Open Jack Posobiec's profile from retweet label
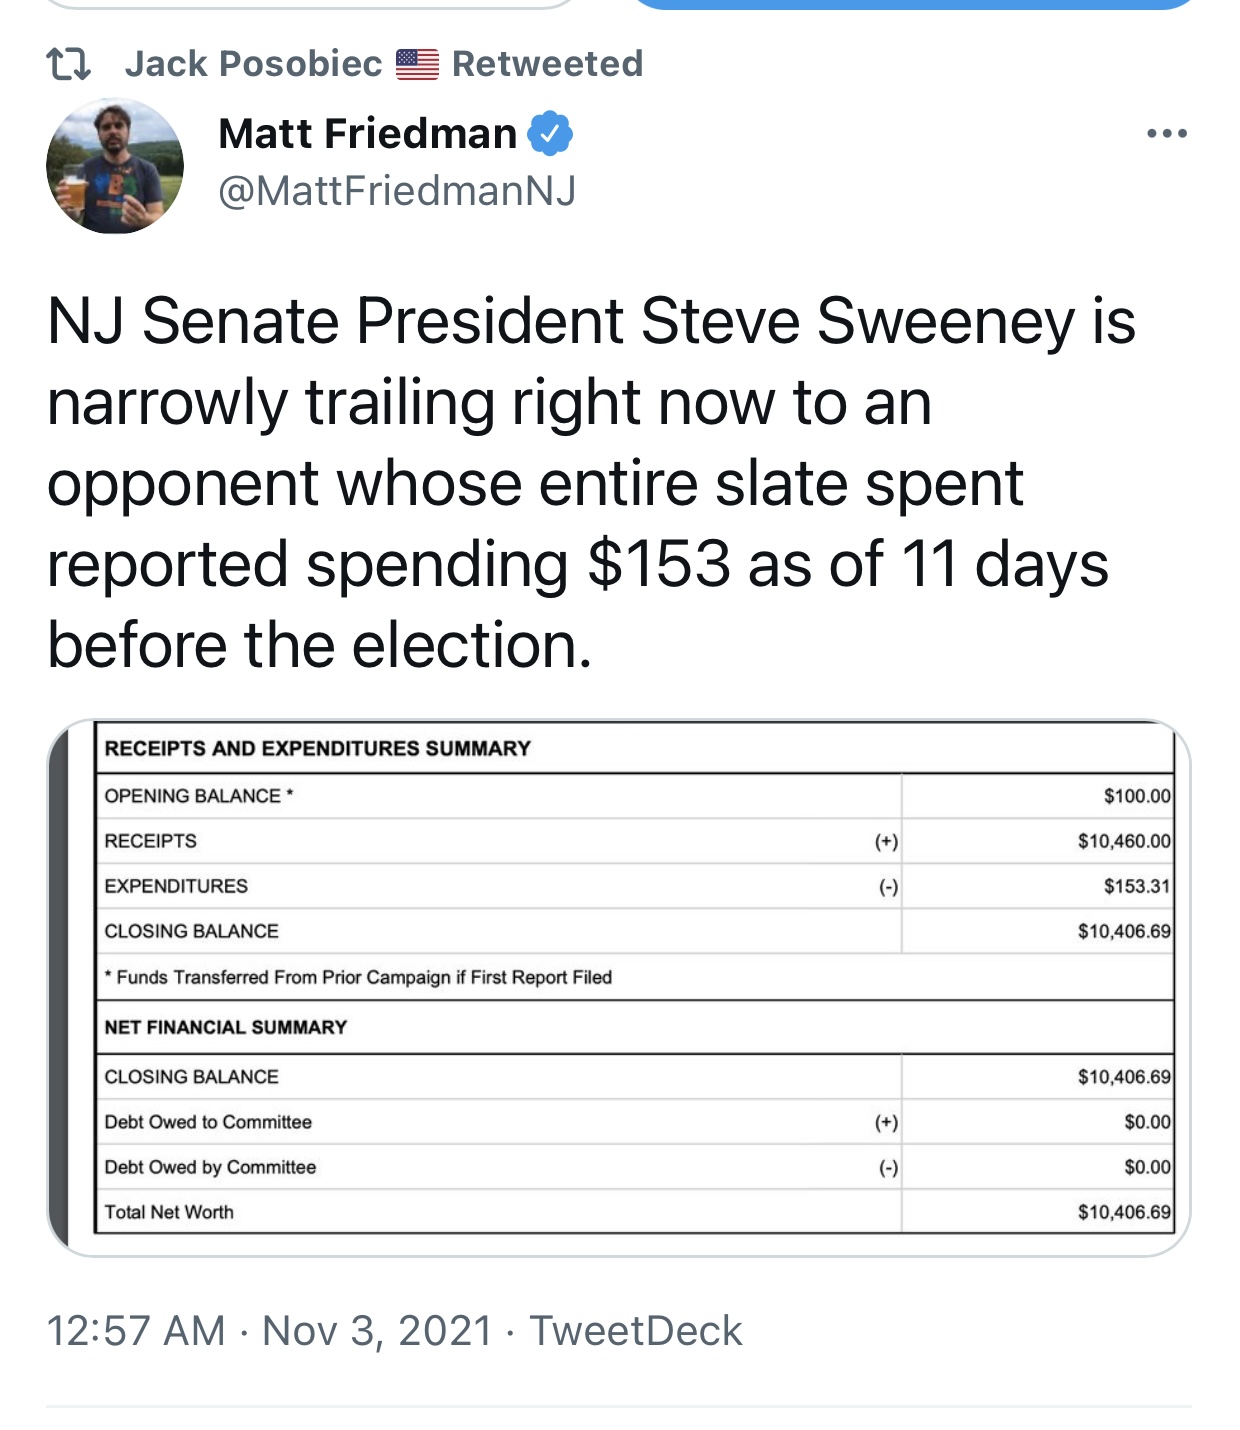Image resolution: width=1240 pixels, height=1430 pixels. pyautogui.click(x=253, y=64)
